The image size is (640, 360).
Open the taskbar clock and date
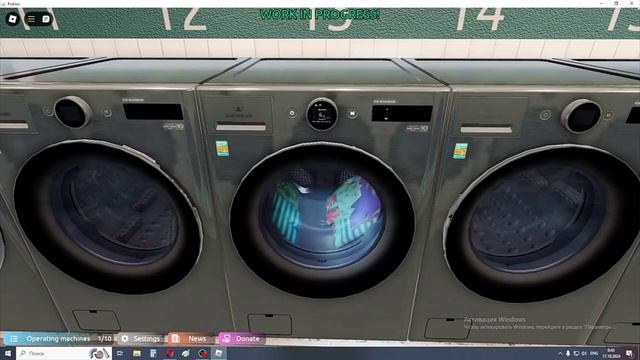tap(611, 353)
